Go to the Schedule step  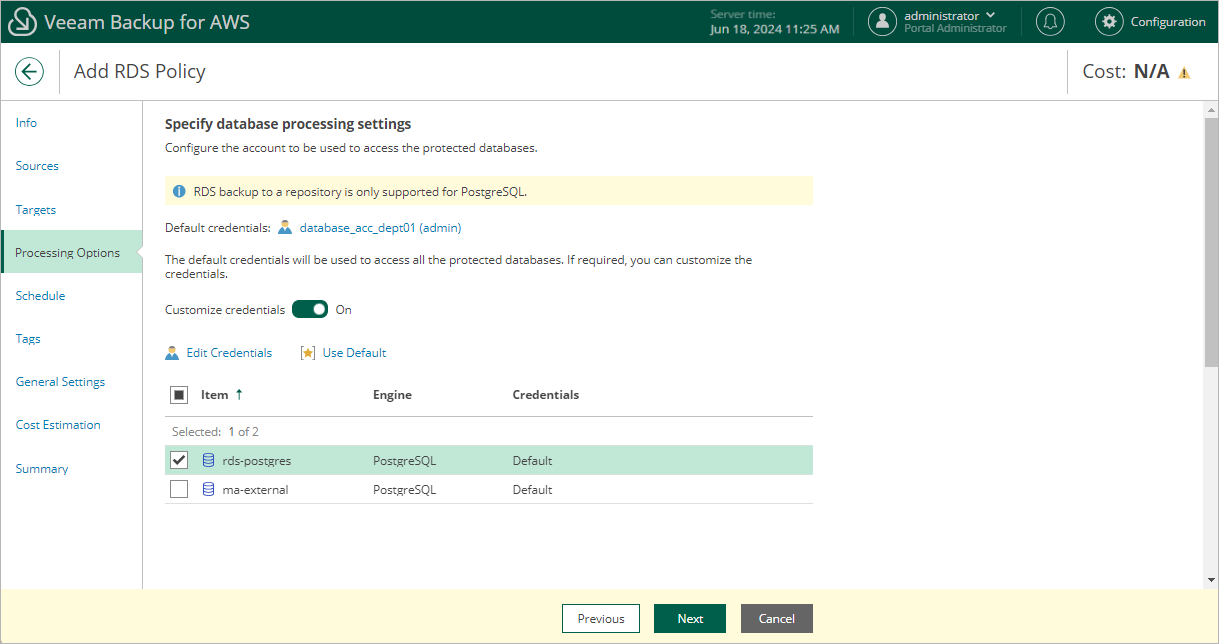pyautogui.click(x=40, y=296)
